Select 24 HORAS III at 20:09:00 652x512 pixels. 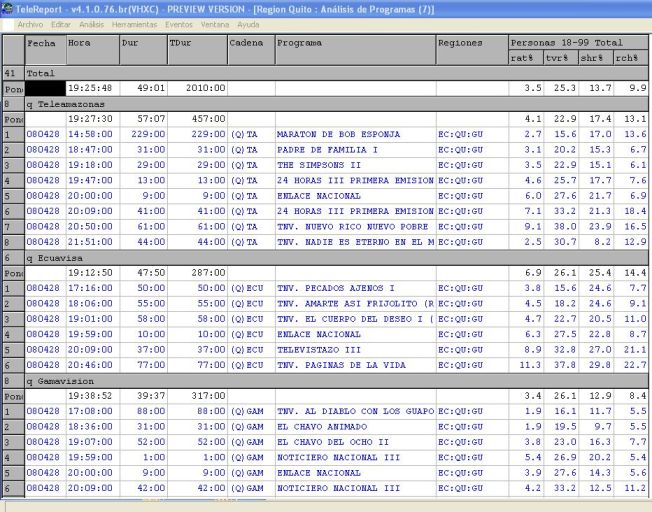(x=356, y=211)
